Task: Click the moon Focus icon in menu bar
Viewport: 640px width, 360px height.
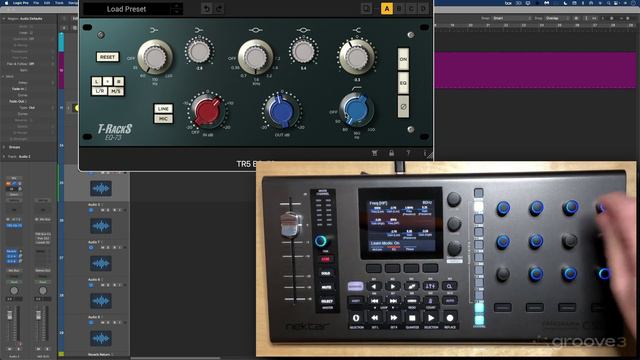Action: coord(565,2)
